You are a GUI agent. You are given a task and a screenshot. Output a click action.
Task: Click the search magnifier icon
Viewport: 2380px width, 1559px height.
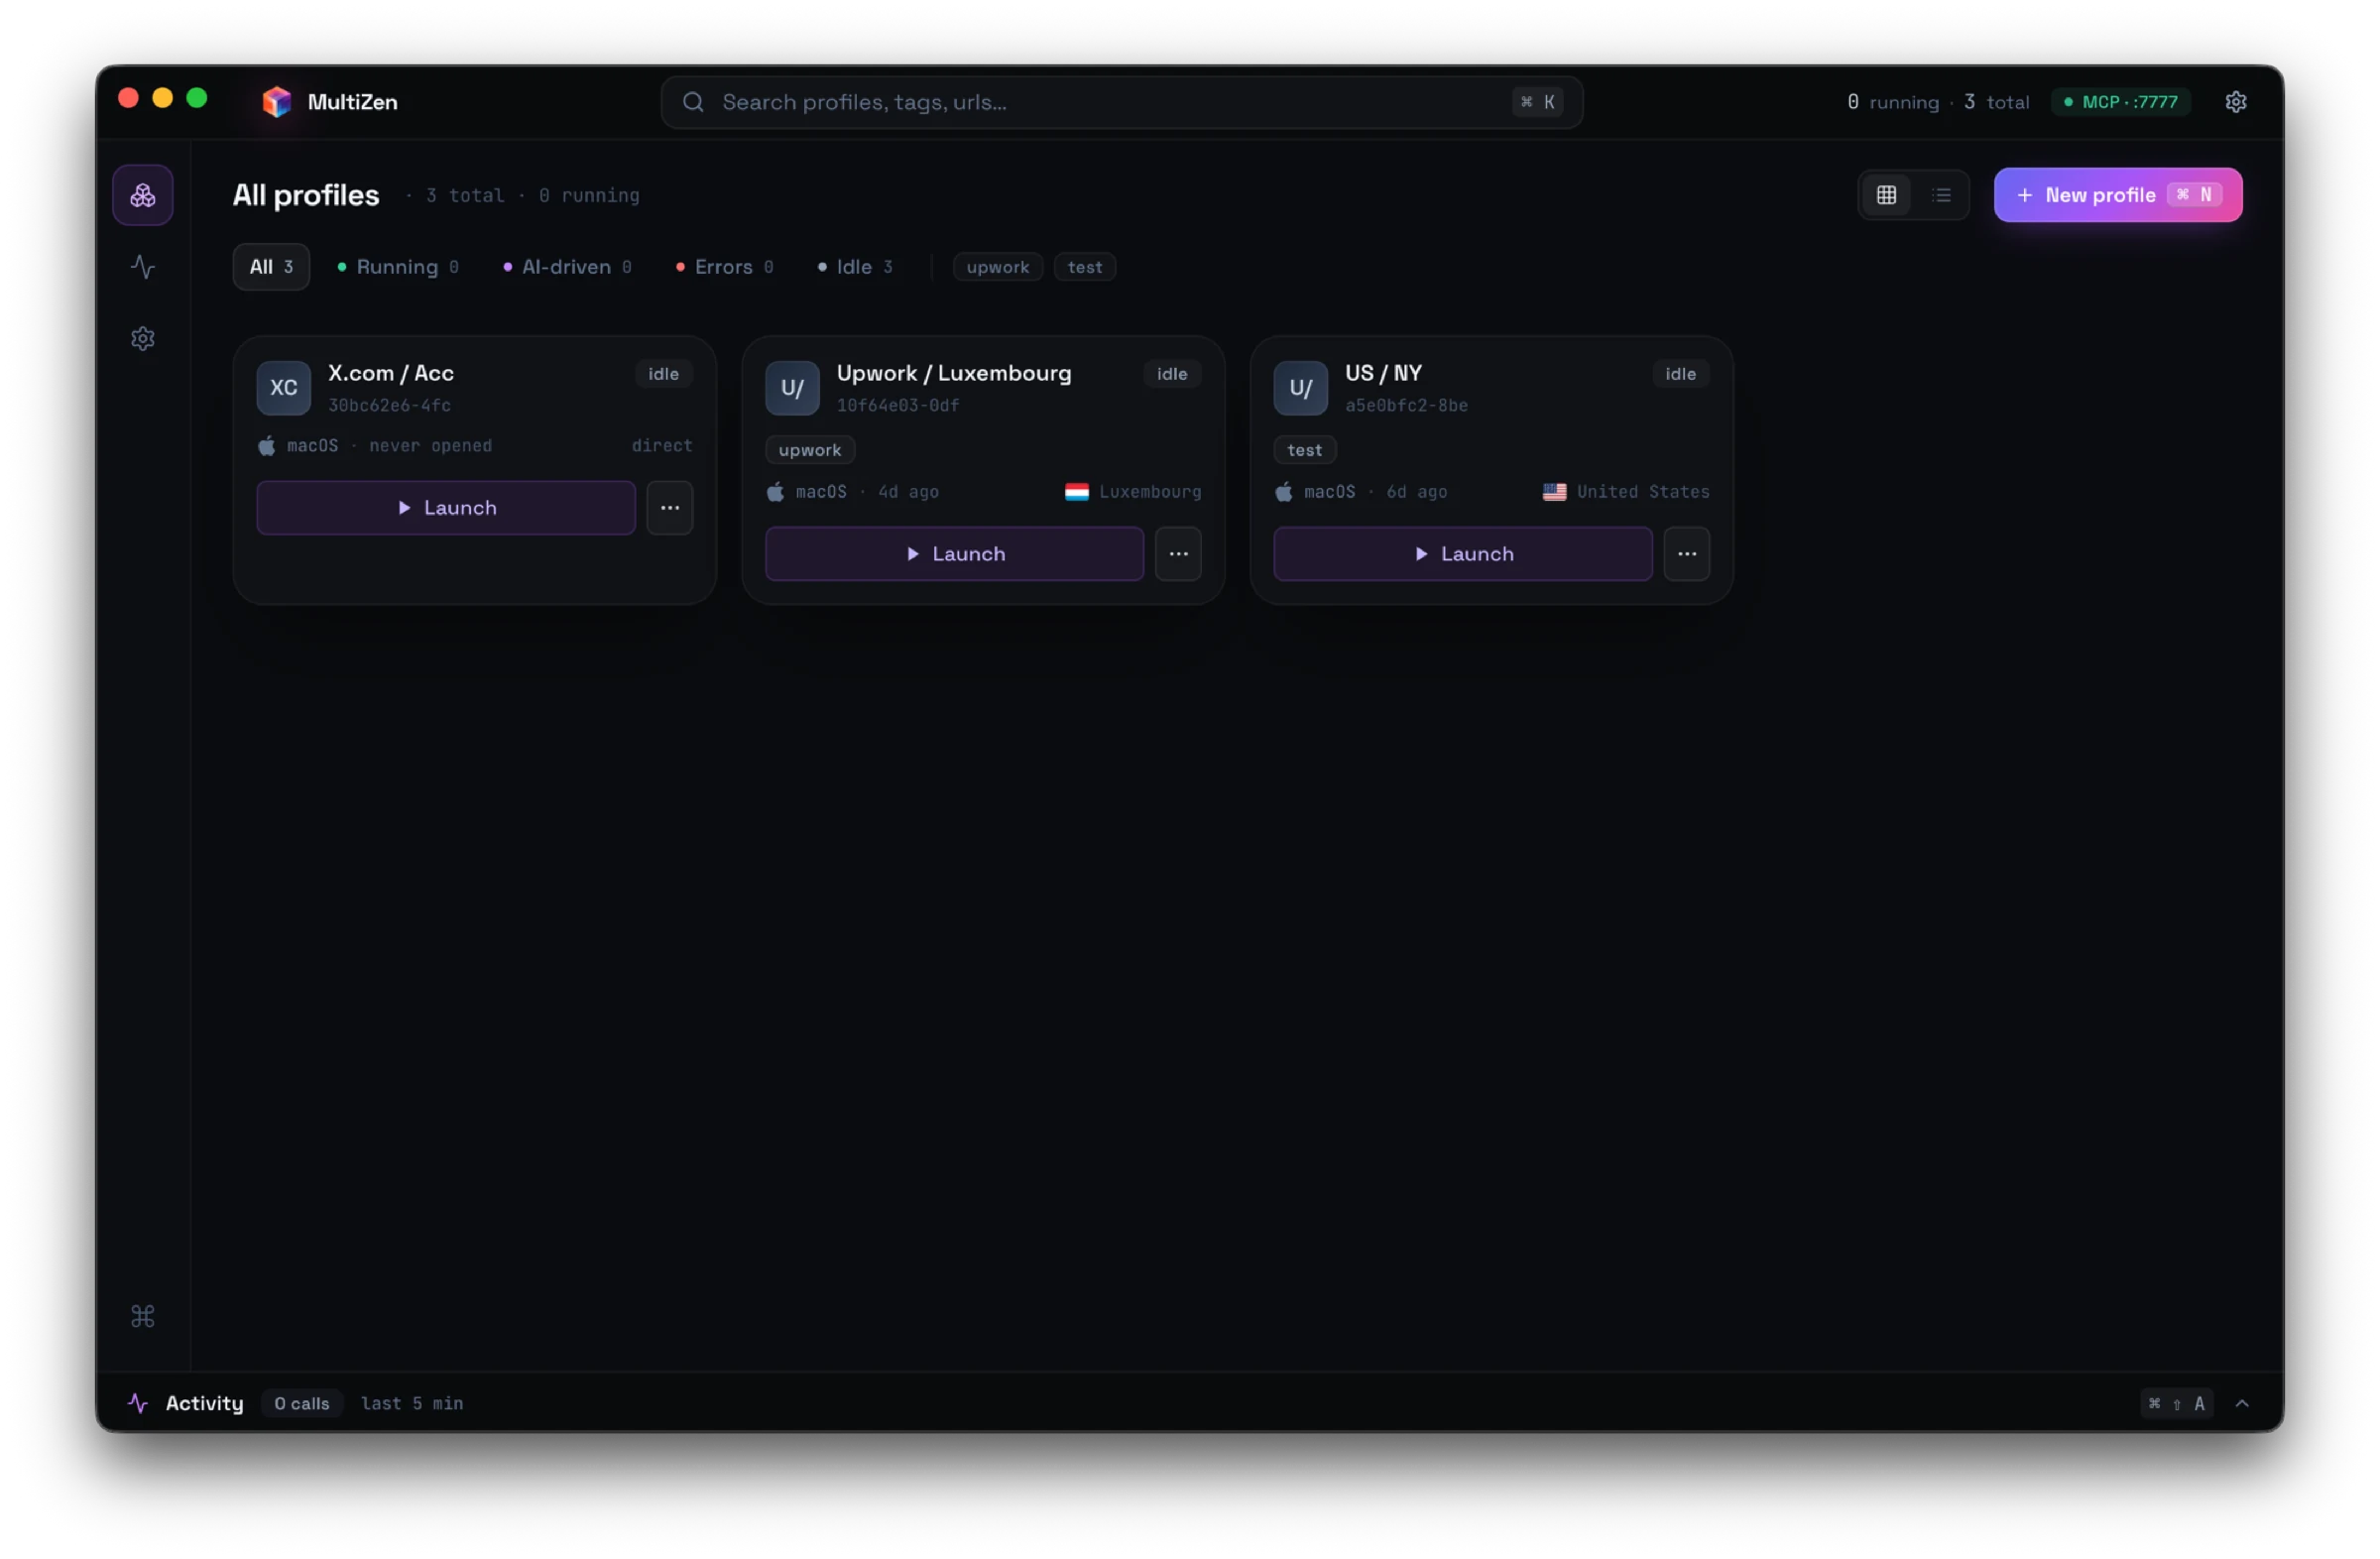click(693, 102)
